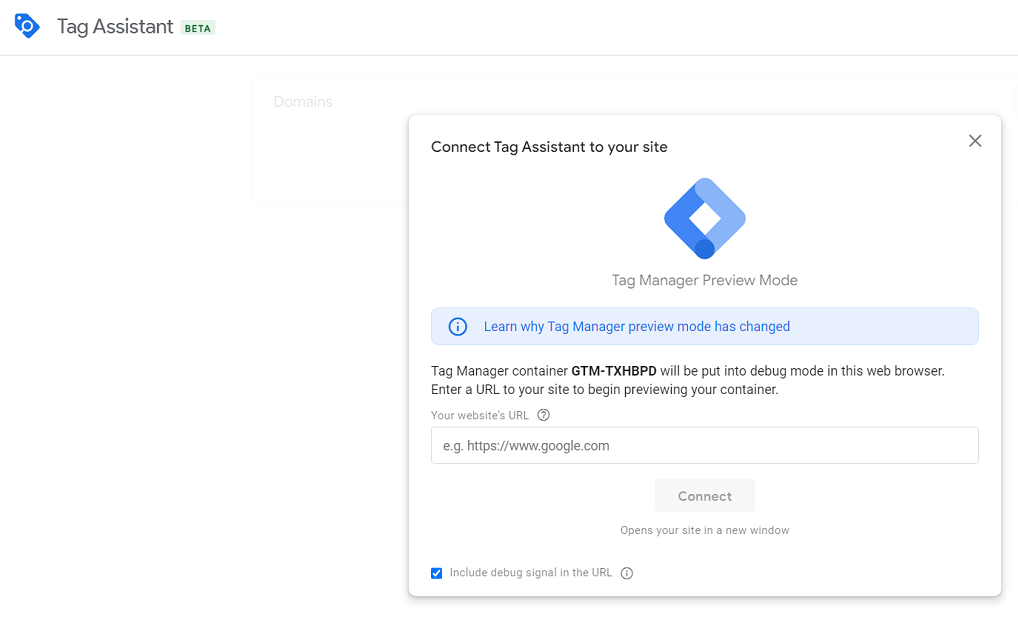Select the Domains panel heading
1018x619 pixels.
[x=303, y=102]
